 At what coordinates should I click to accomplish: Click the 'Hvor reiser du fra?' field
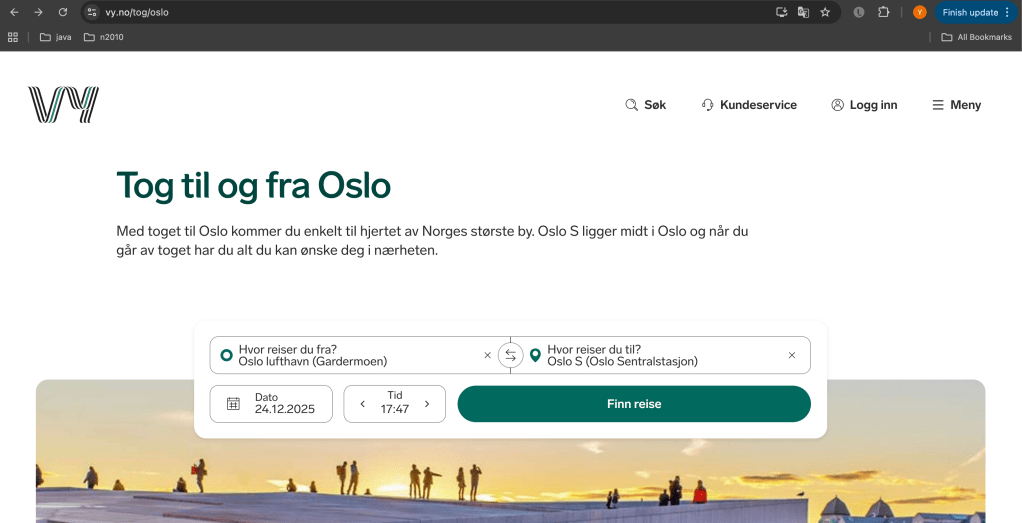(350, 355)
